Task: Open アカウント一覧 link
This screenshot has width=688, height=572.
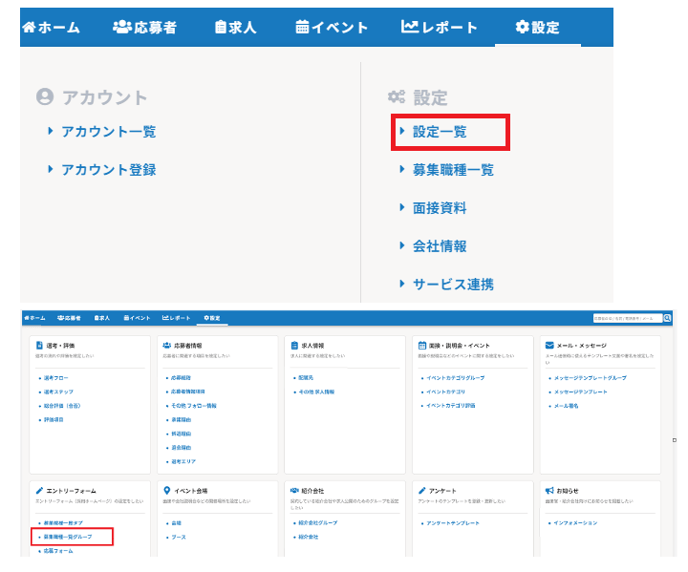Action: 109,132
